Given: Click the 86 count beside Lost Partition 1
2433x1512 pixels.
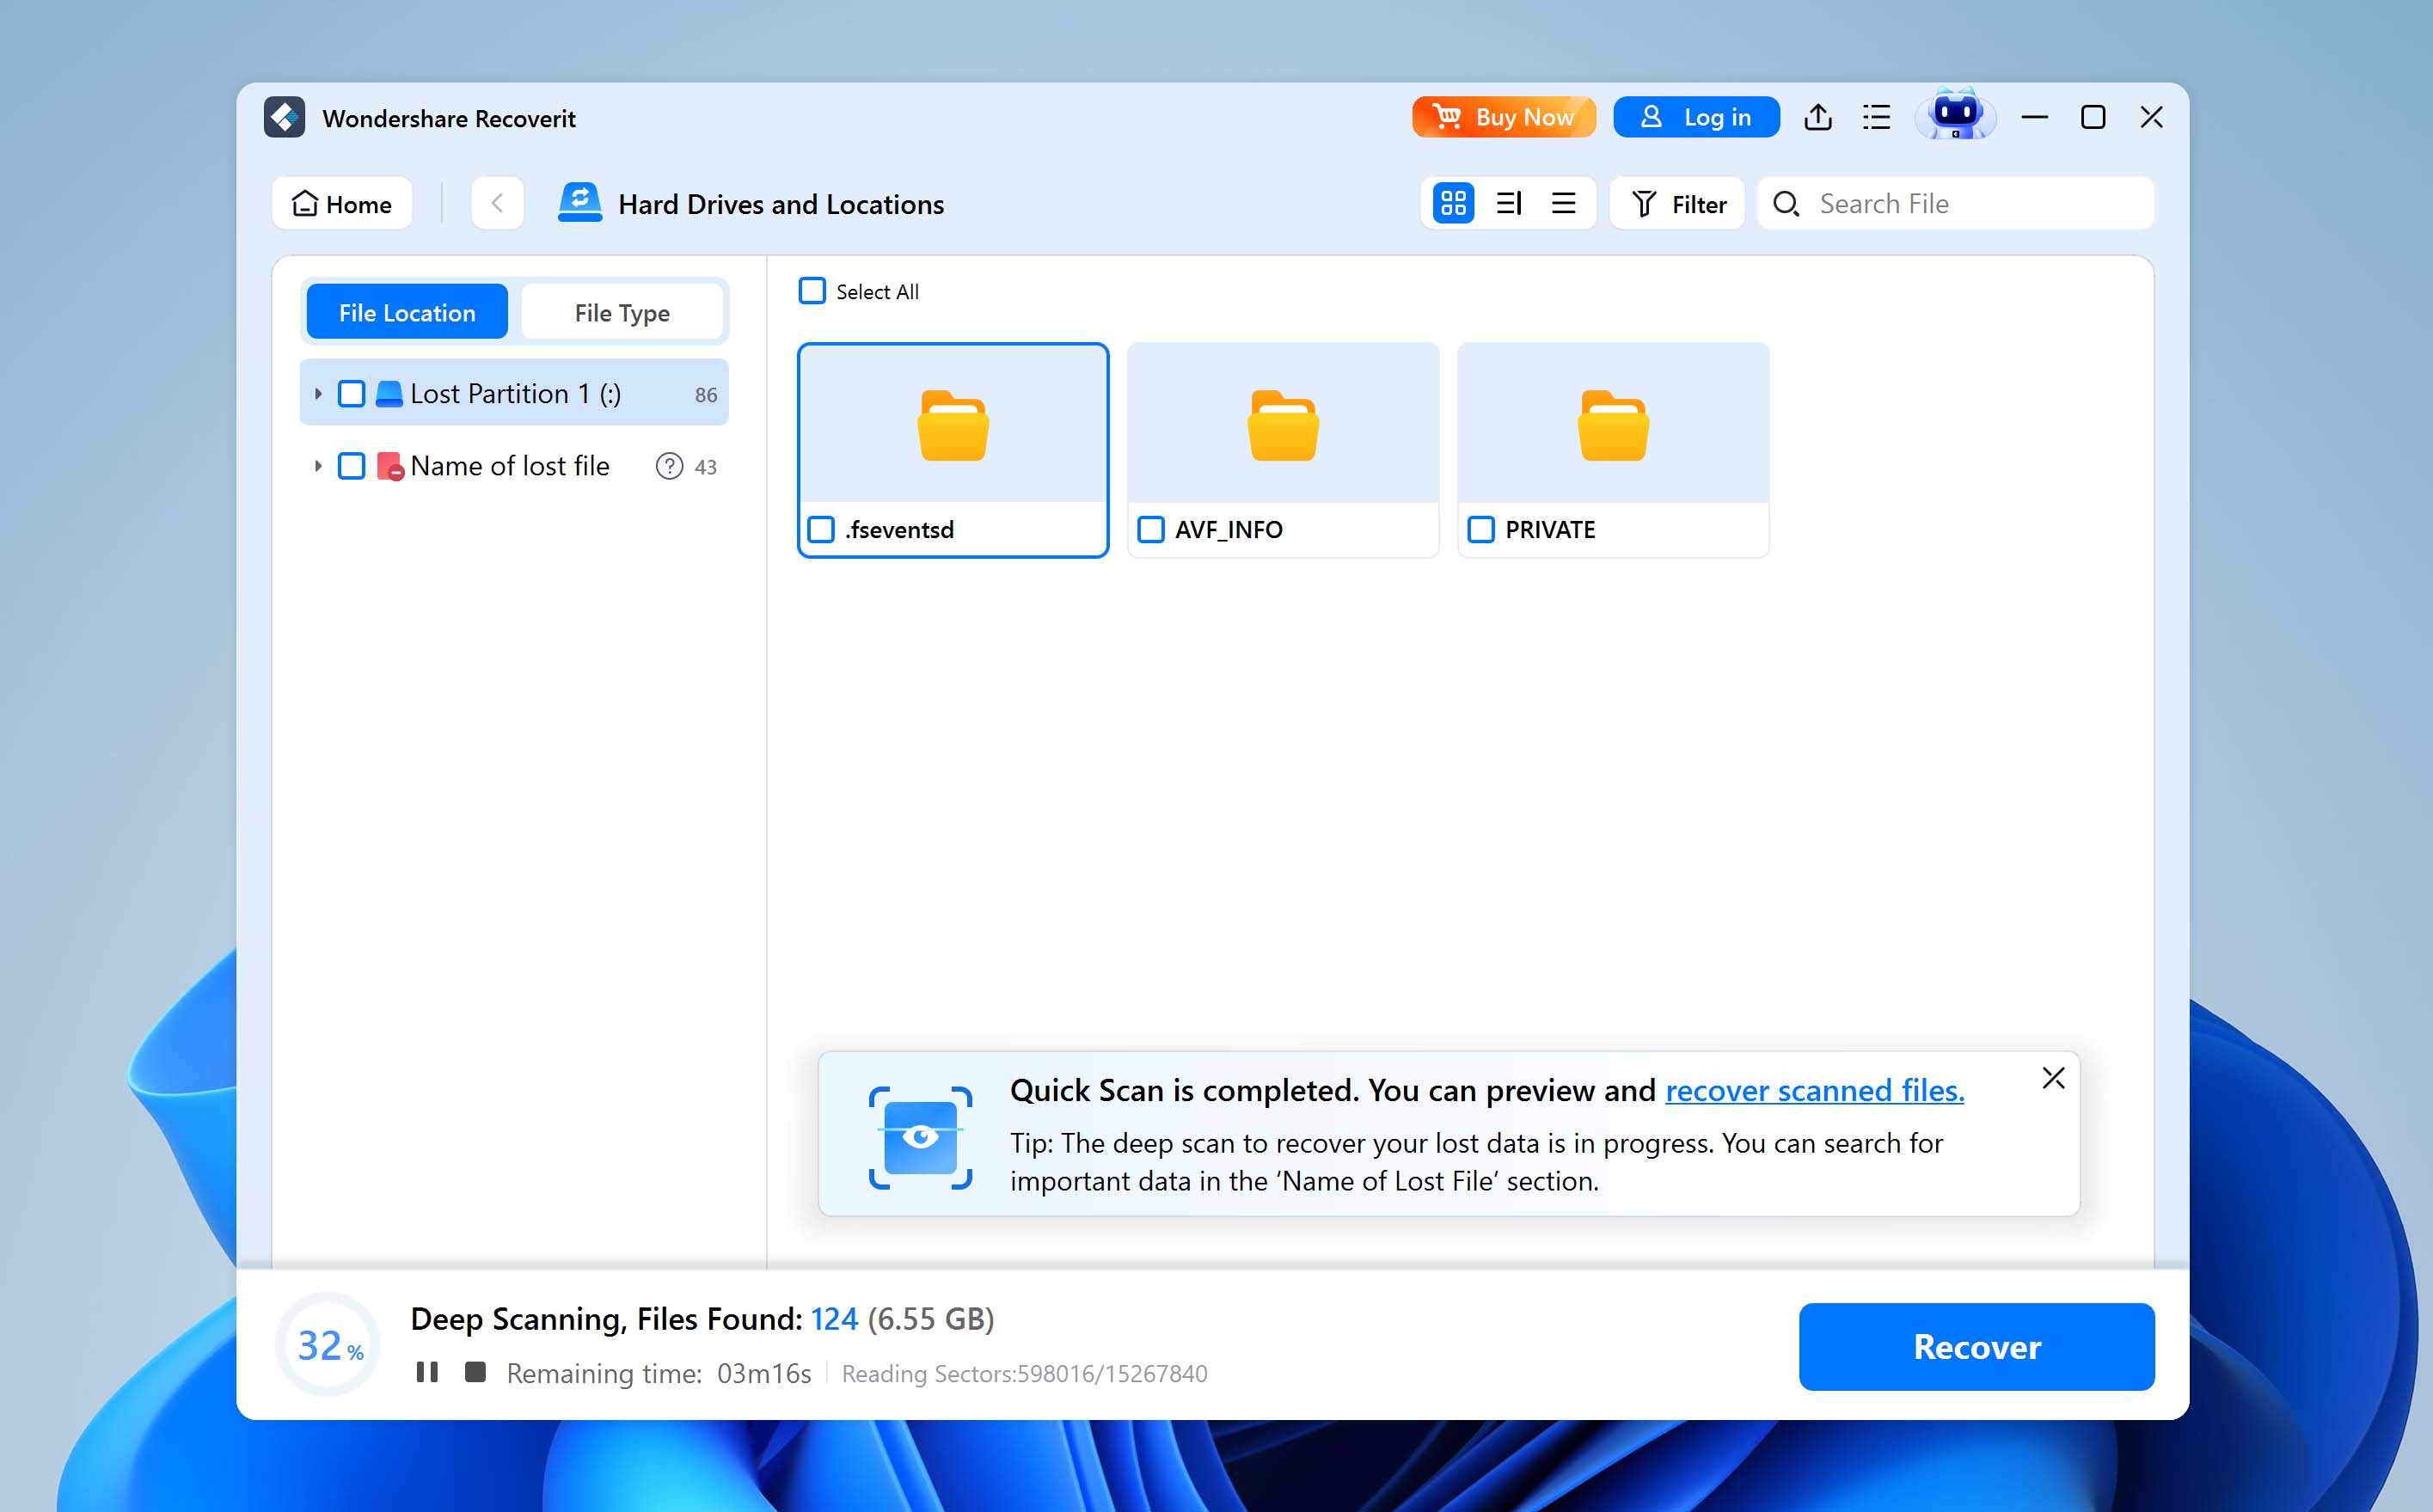Looking at the screenshot, I should [706, 395].
